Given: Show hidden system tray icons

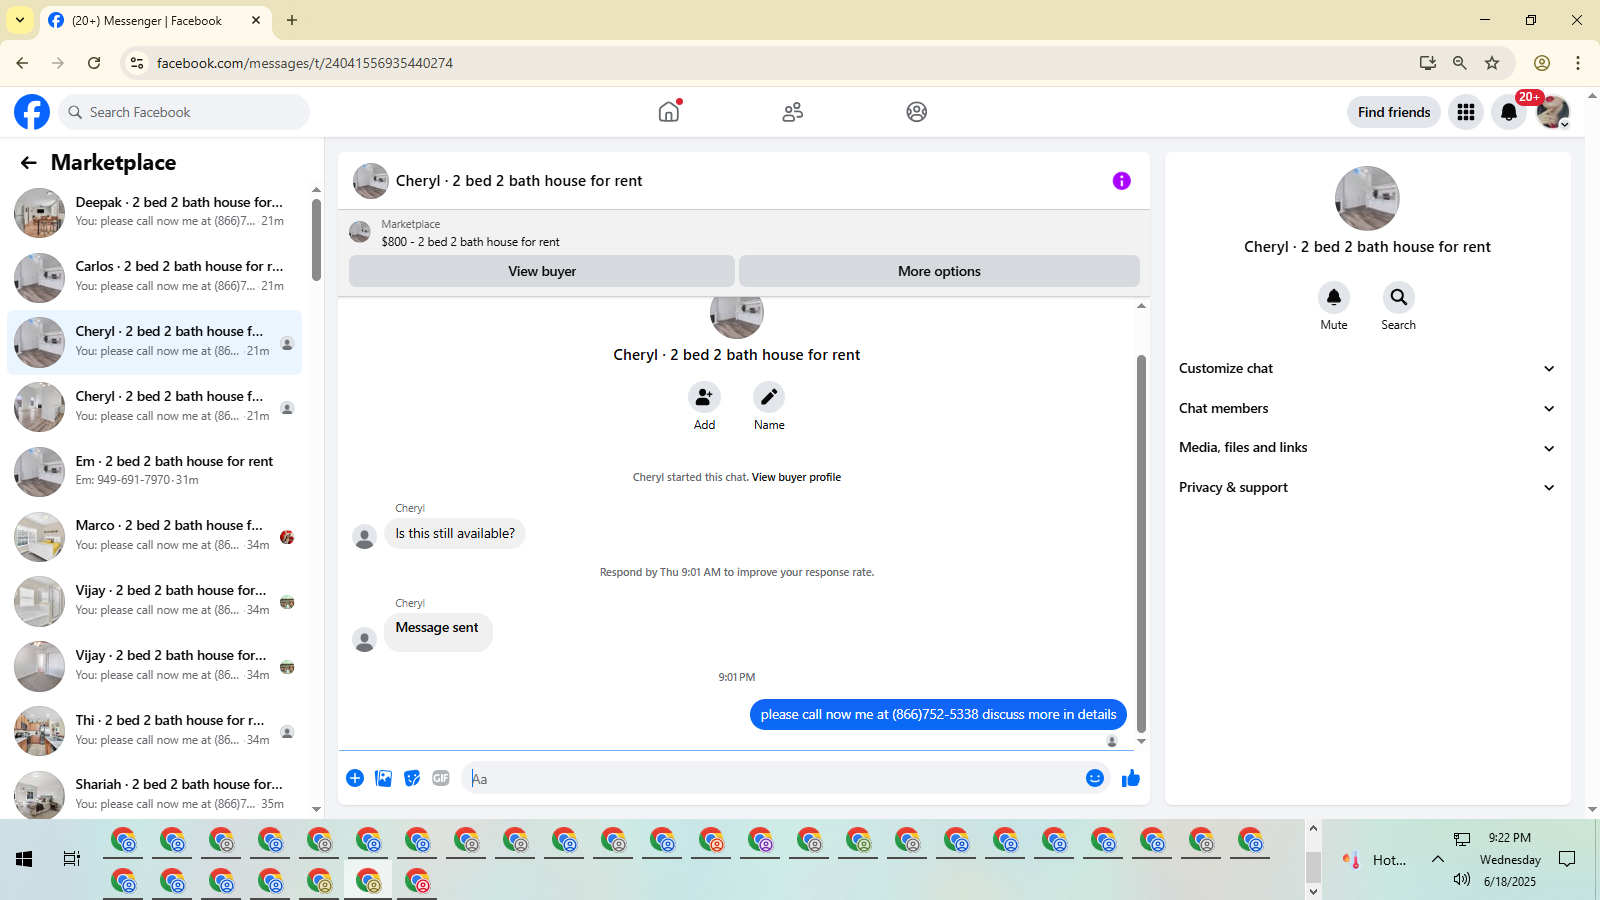Looking at the screenshot, I should [1438, 859].
